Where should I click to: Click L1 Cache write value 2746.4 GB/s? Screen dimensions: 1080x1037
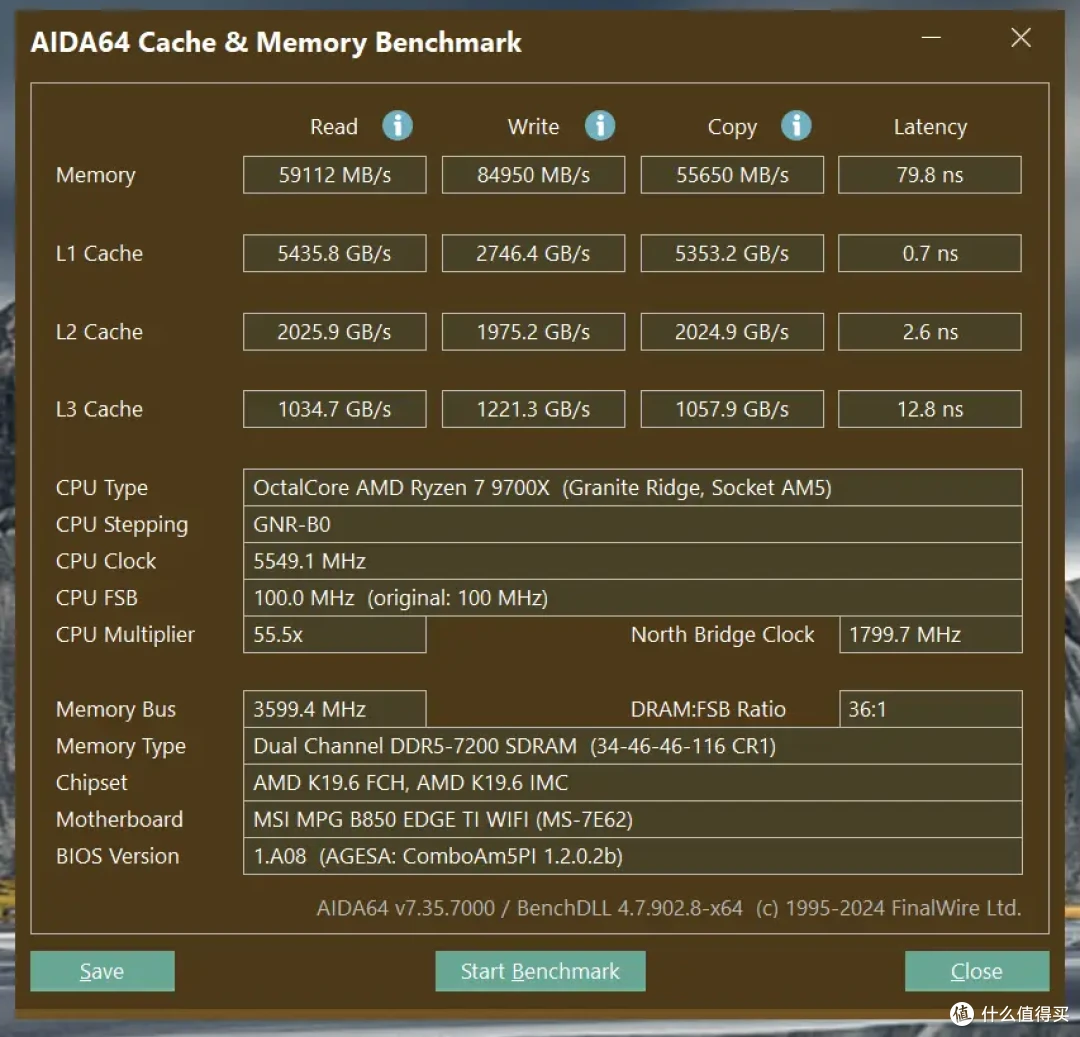[x=533, y=253]
